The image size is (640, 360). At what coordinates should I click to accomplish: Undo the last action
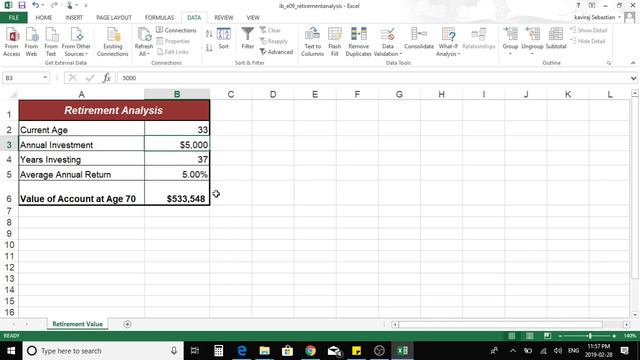pos(36,5)
